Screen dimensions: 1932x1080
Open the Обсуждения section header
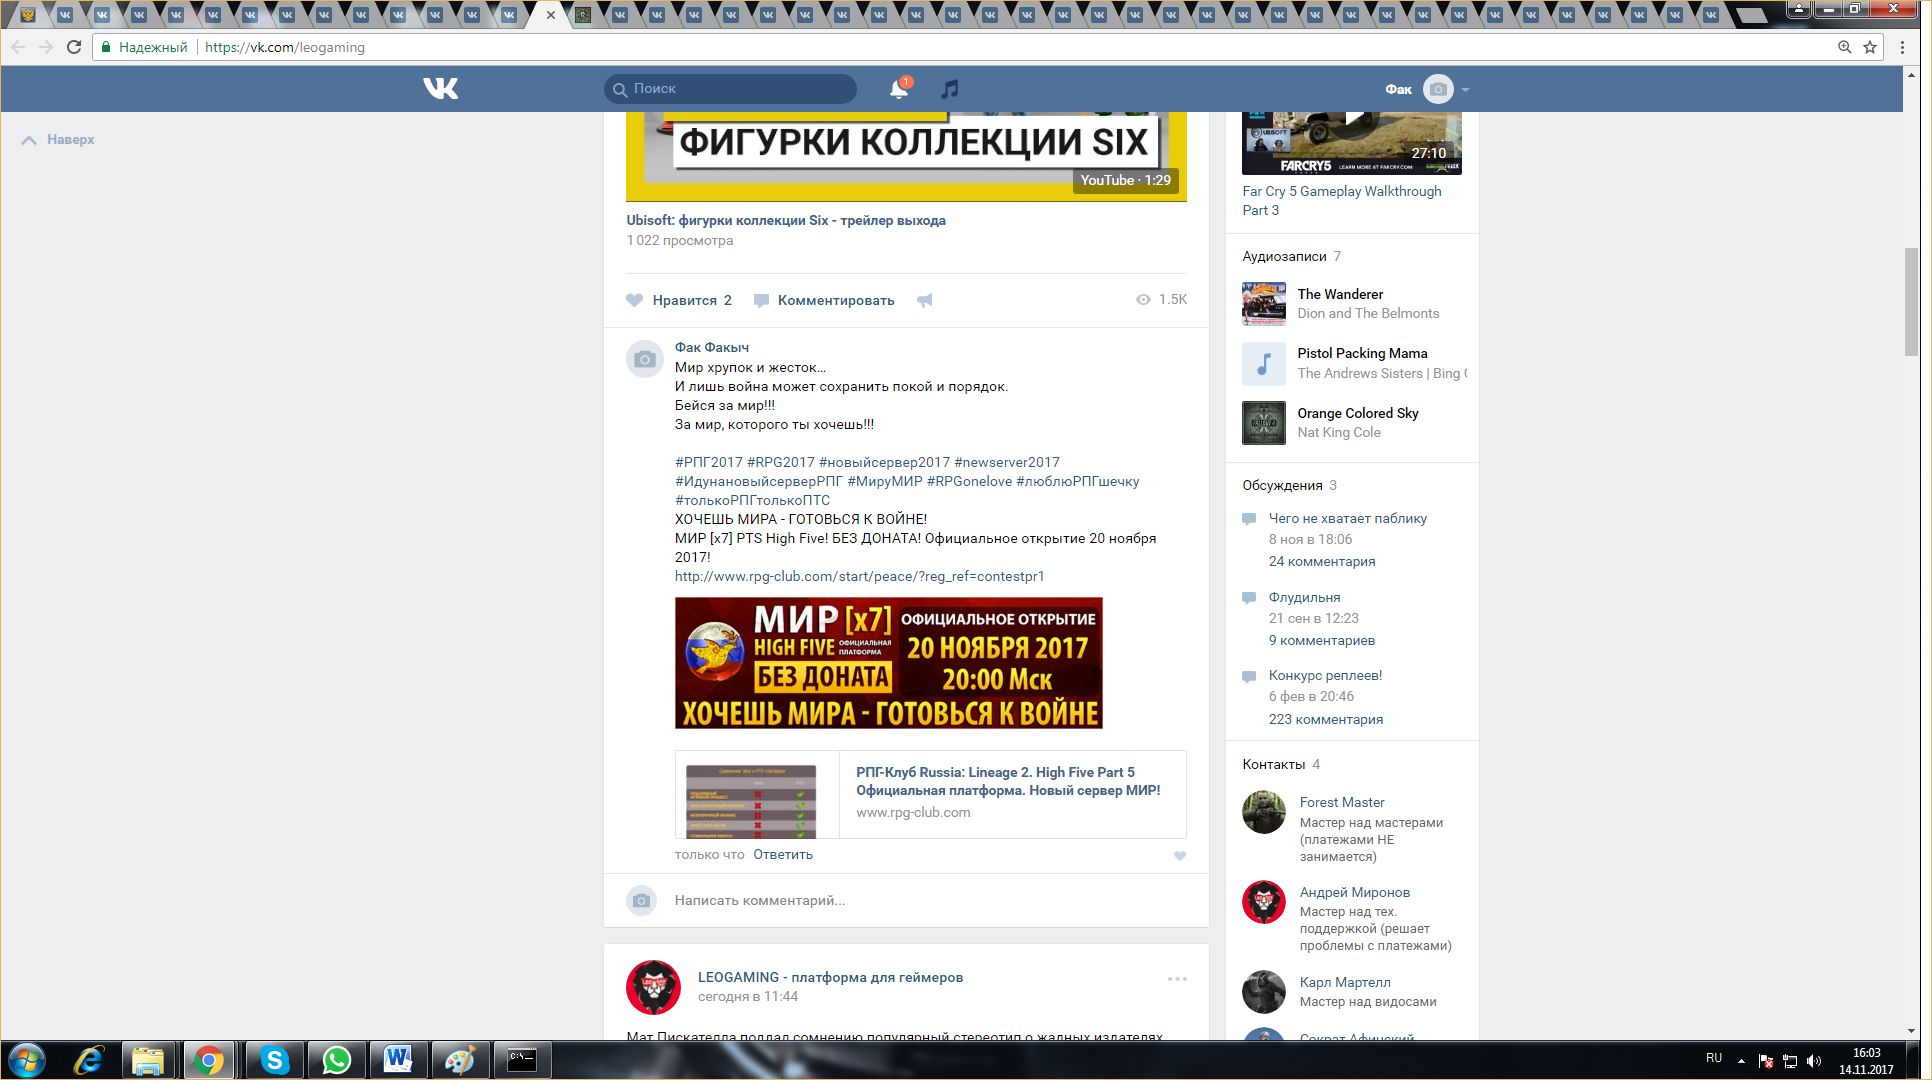coord(1282,485)
